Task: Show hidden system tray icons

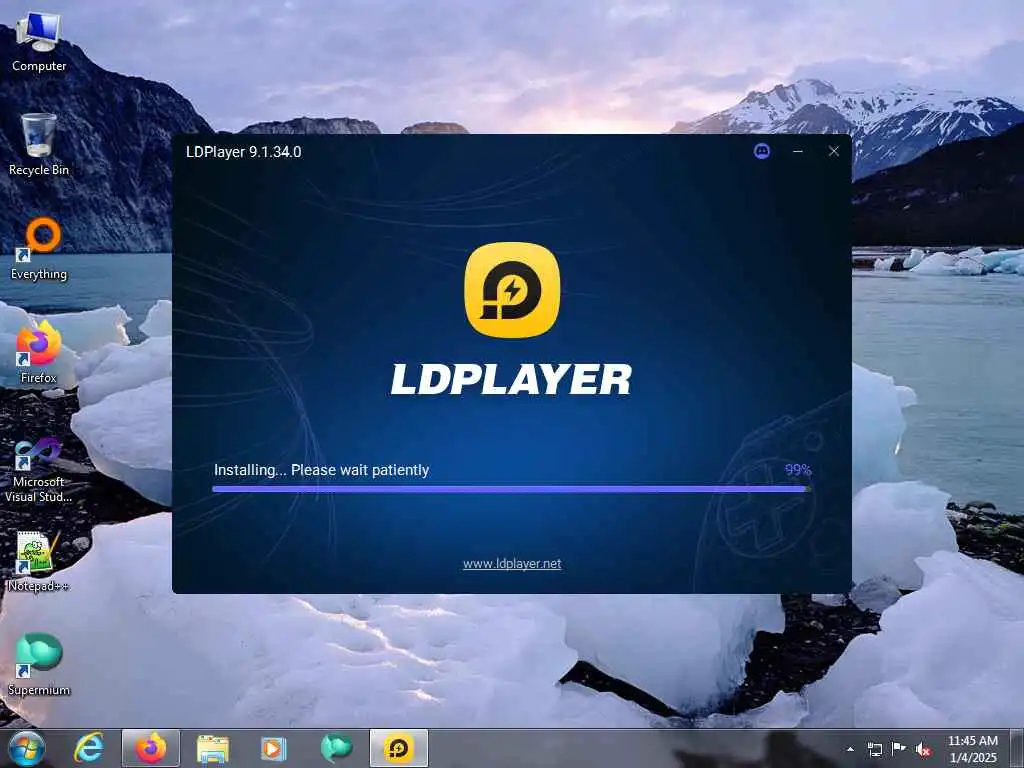Action: pyautogui.click(x=850, y=749)
